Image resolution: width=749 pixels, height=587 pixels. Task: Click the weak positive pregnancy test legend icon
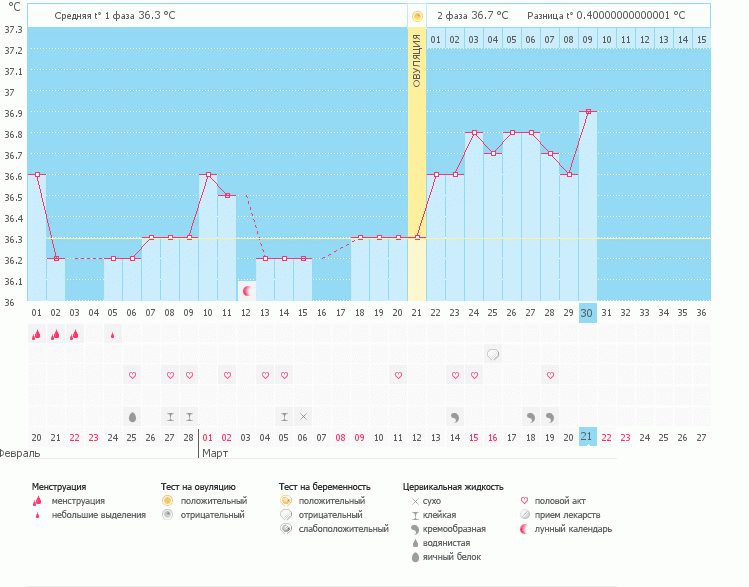point(286,529)
